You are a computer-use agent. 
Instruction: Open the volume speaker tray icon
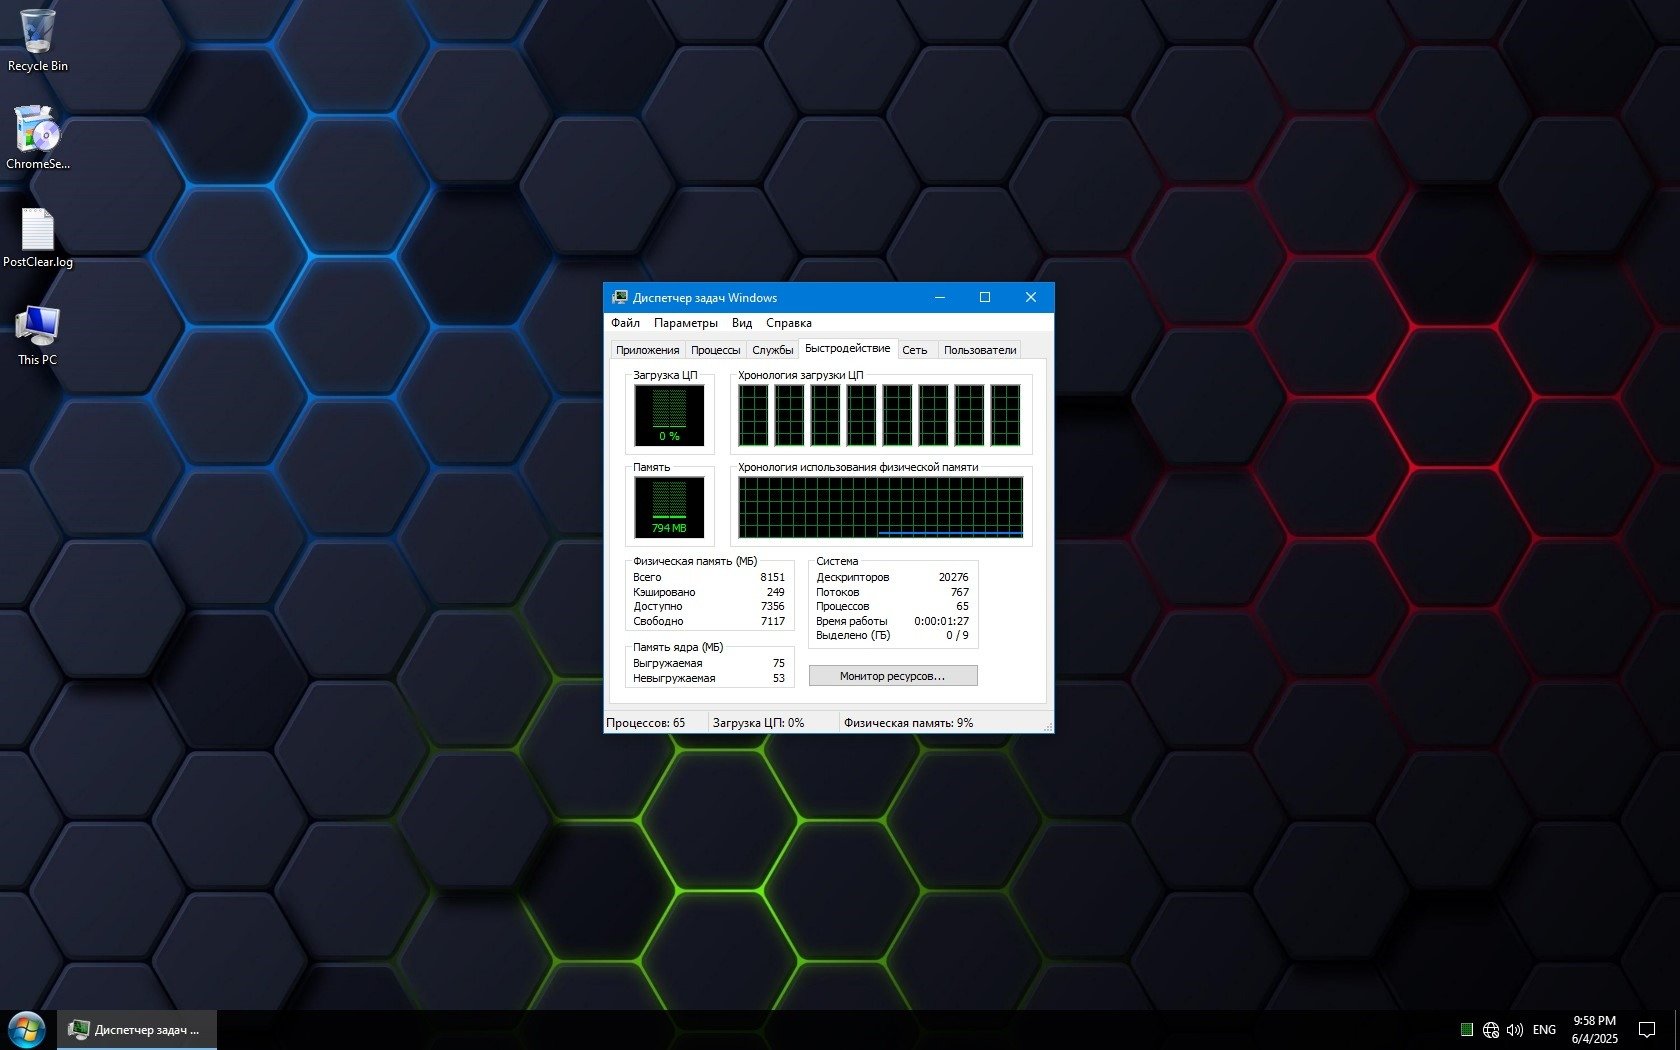click(1515, 1030)
